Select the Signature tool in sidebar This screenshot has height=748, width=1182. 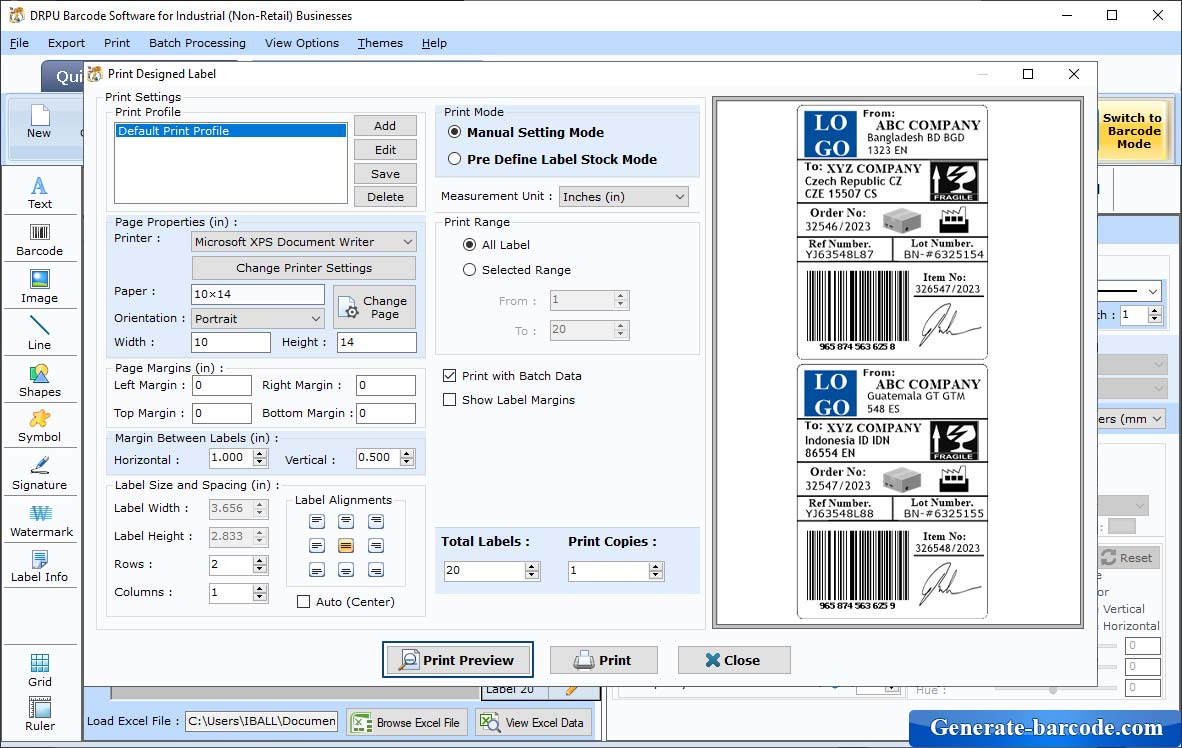coord(40,474)
